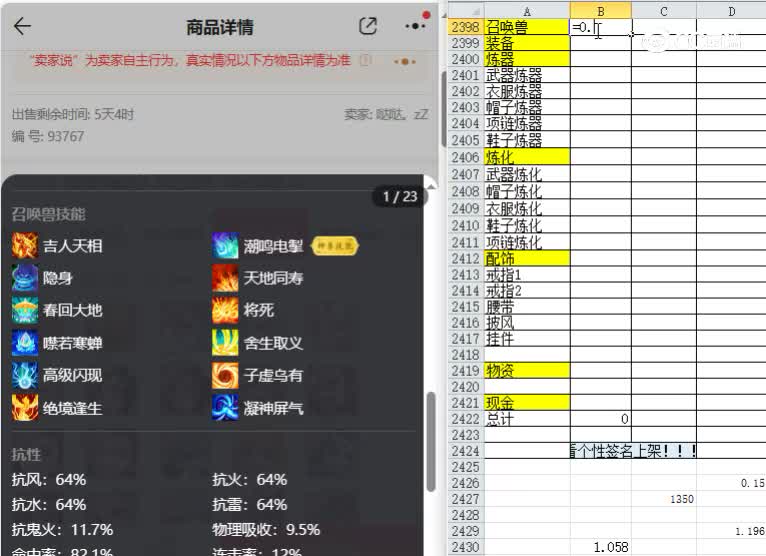
Task: Click the info icon after seller notice
Action: [365, 61]
